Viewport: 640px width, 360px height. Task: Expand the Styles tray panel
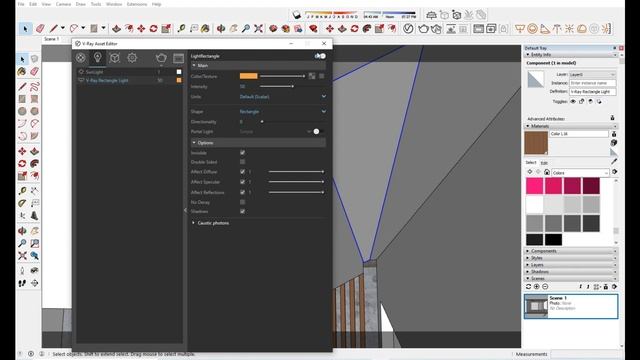point(571,258)
